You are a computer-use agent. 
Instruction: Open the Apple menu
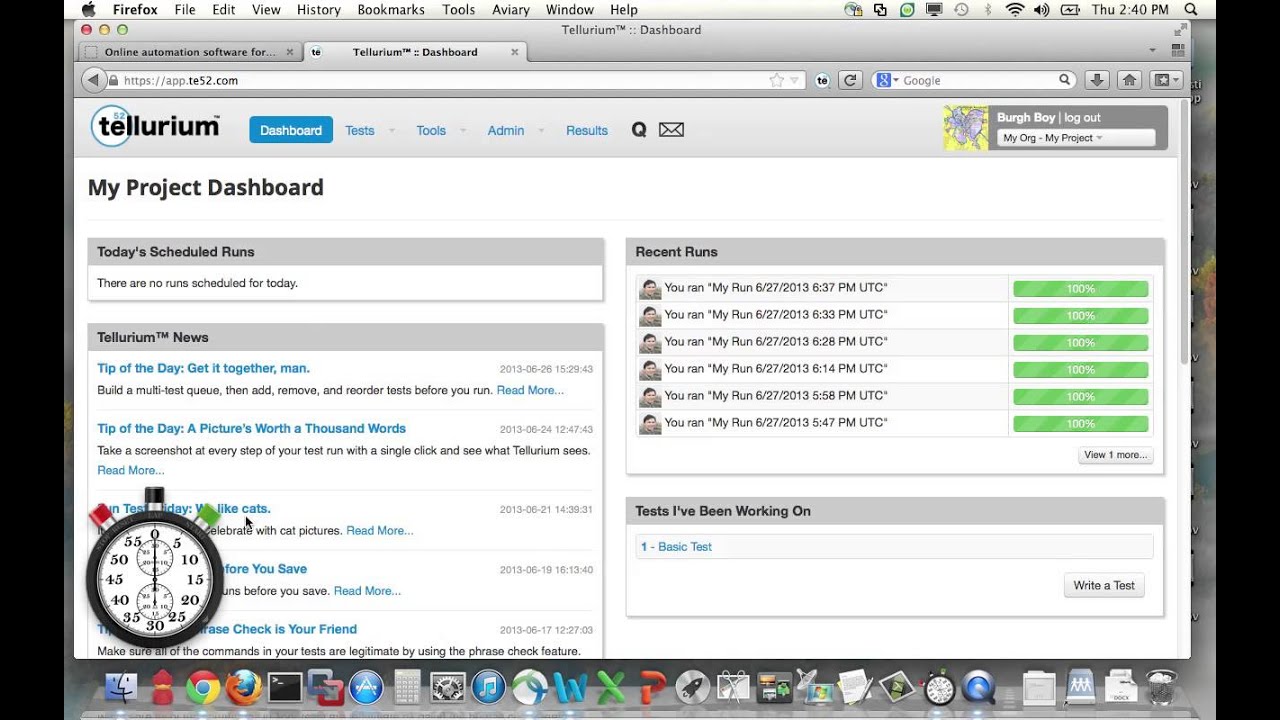tap(88, 9)
